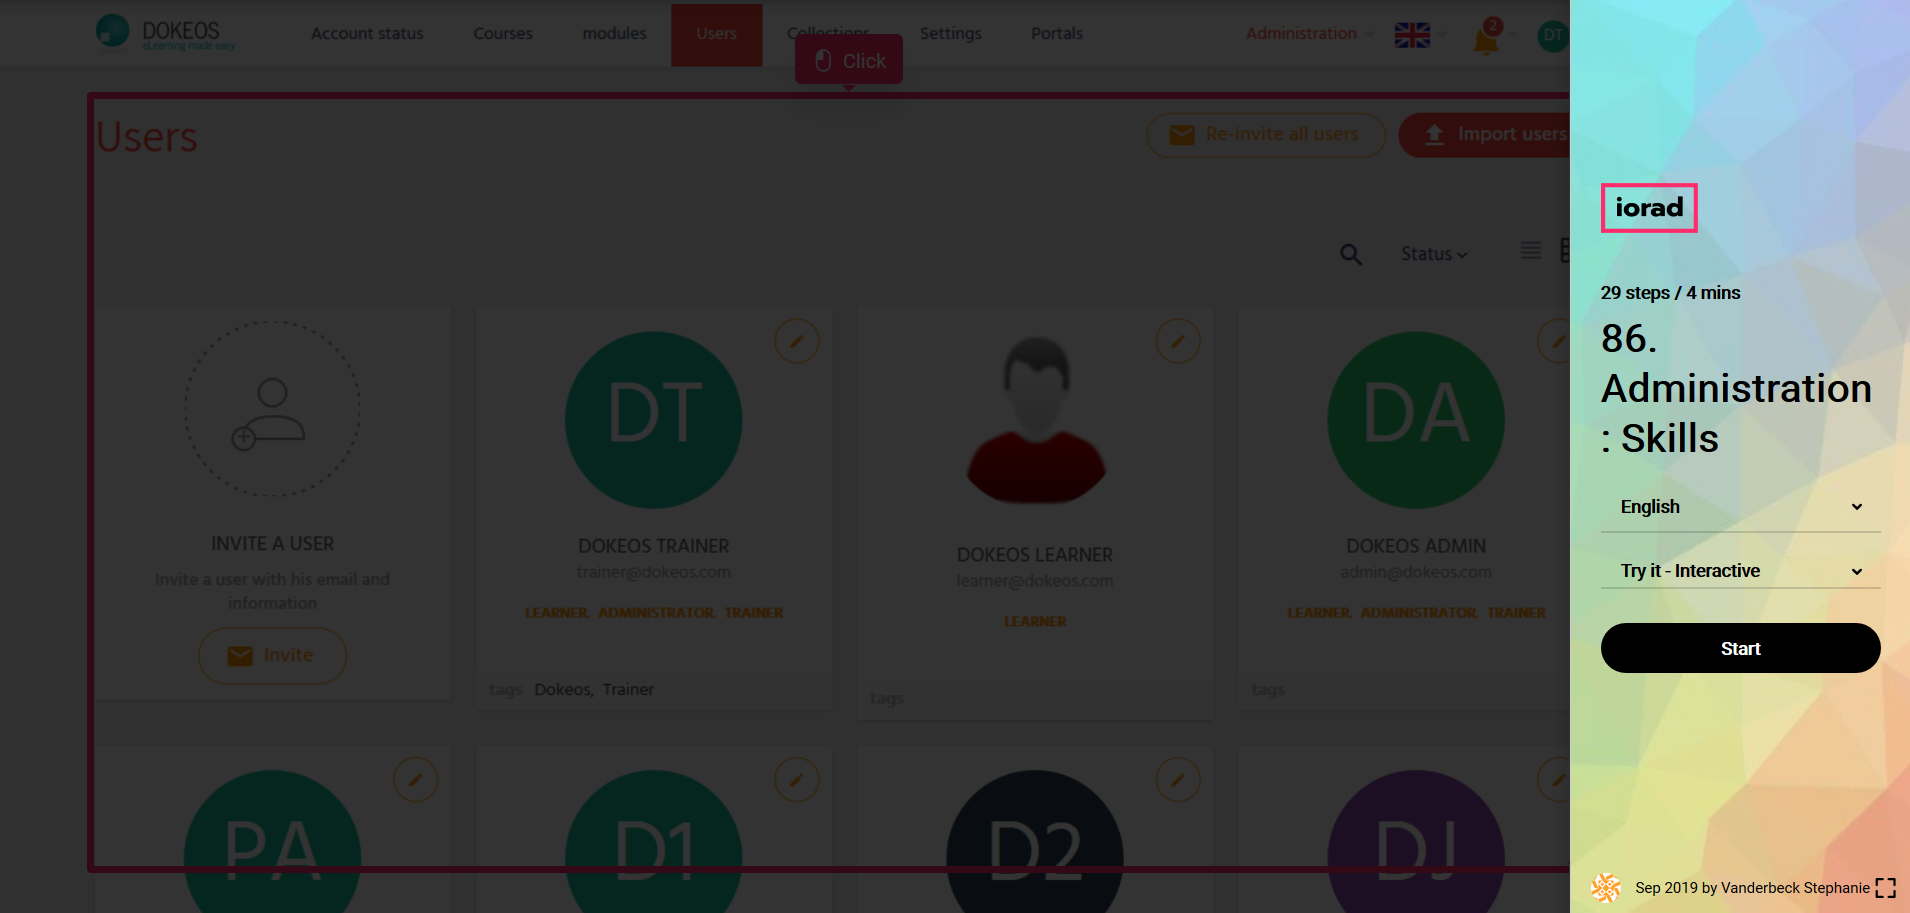Screen dimensions: 1910x913
Task: Edit Dokeos Learner with pencil icon
Action: click(x=1177, y=342)
